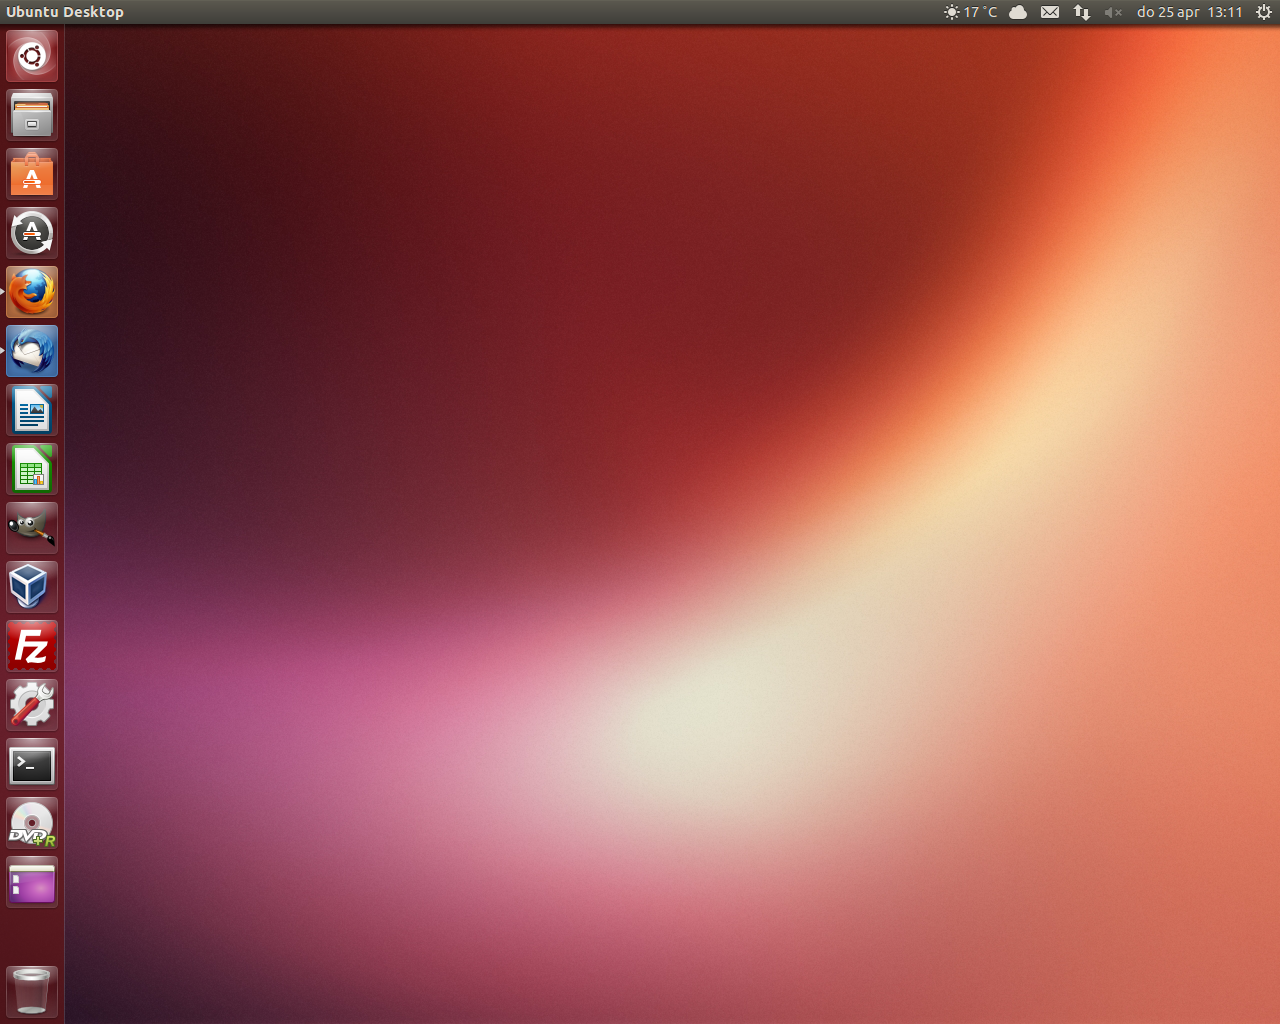
Task: Open the Ubuntu Dash
Action: click(x=31, y=56)
